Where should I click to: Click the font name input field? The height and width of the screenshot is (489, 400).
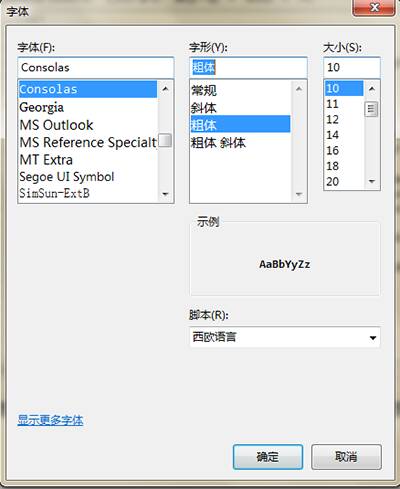point(96,67)
